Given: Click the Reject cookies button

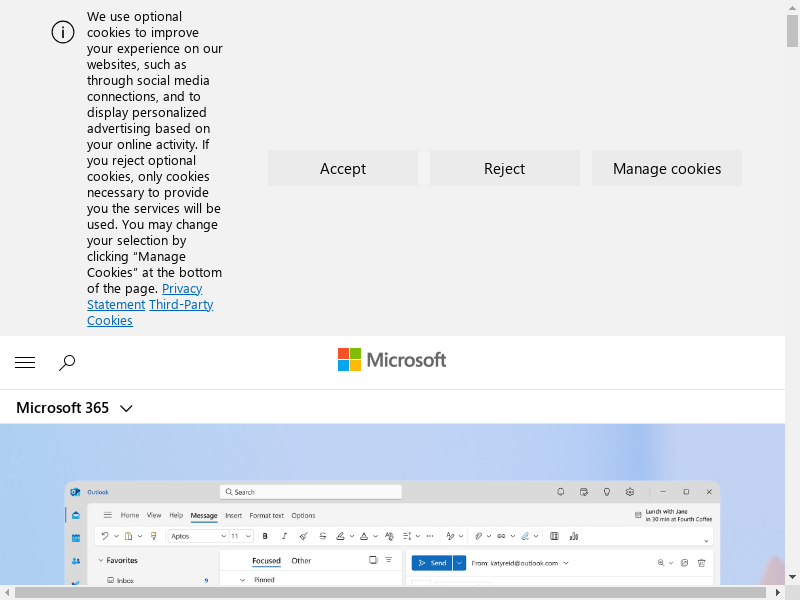Looking at the screenshot, I should pyautogui.click(x=505, y=168).
